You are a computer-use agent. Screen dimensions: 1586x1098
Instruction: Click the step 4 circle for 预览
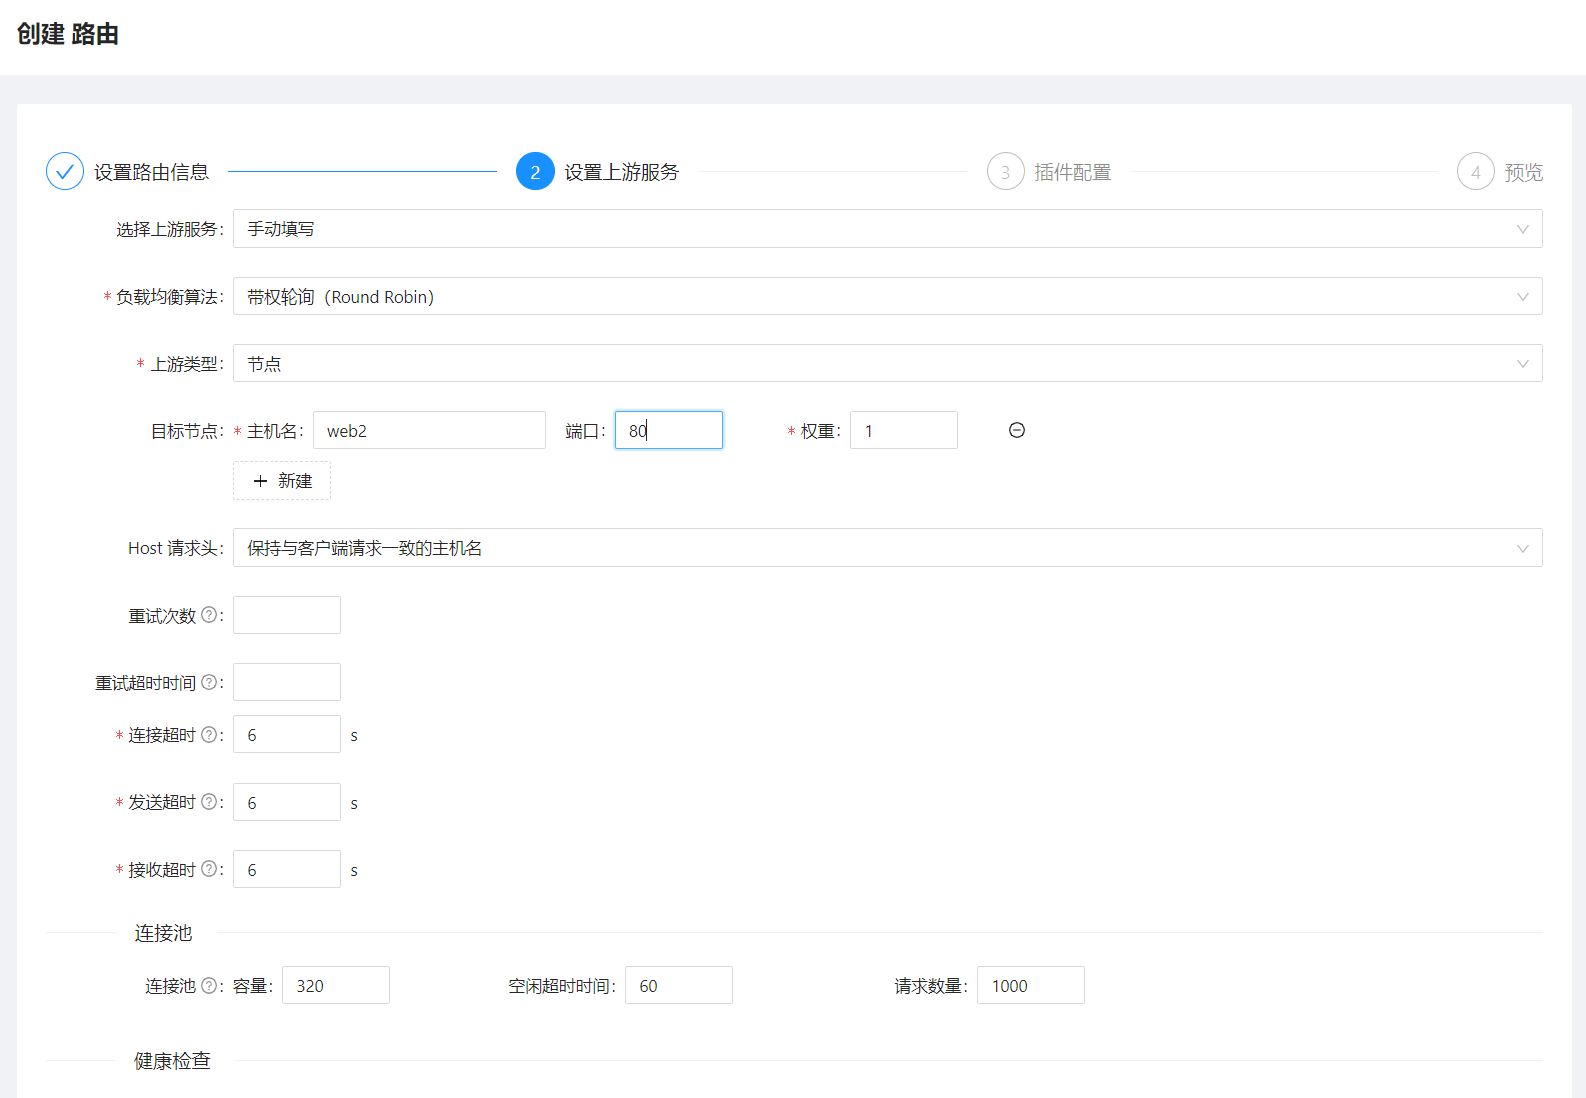click(x=1475, y=172)
